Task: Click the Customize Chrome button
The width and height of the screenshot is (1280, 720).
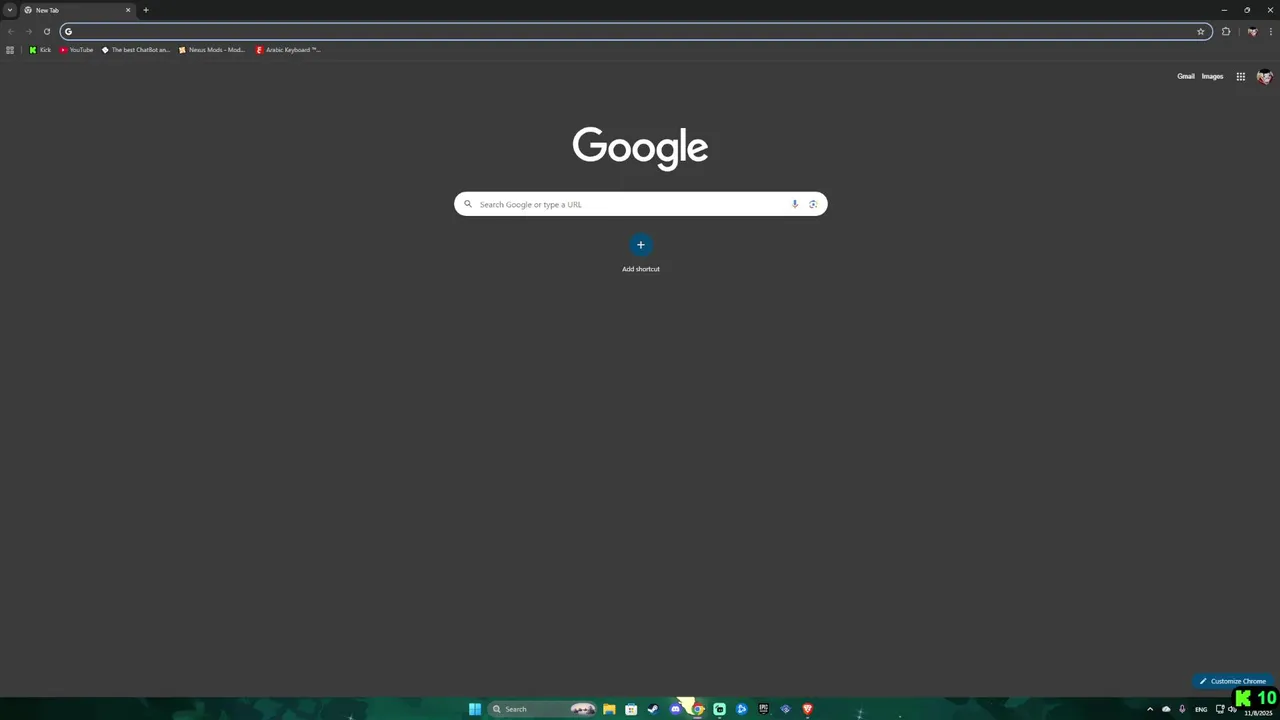Action: tap(1233, 681)
